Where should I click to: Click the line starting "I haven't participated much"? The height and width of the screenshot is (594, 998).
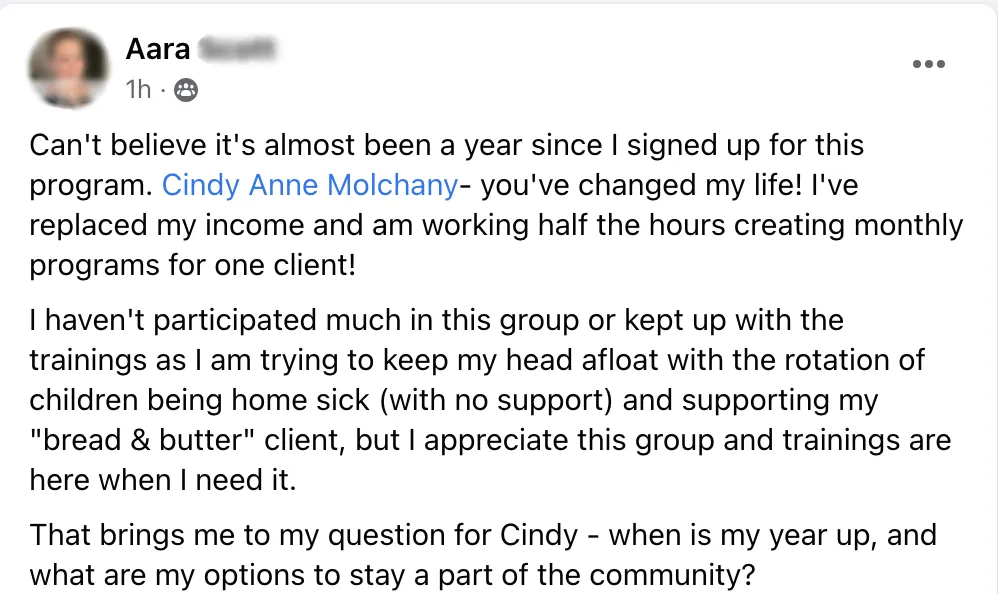pyautogui.click(x=436, y=320)
